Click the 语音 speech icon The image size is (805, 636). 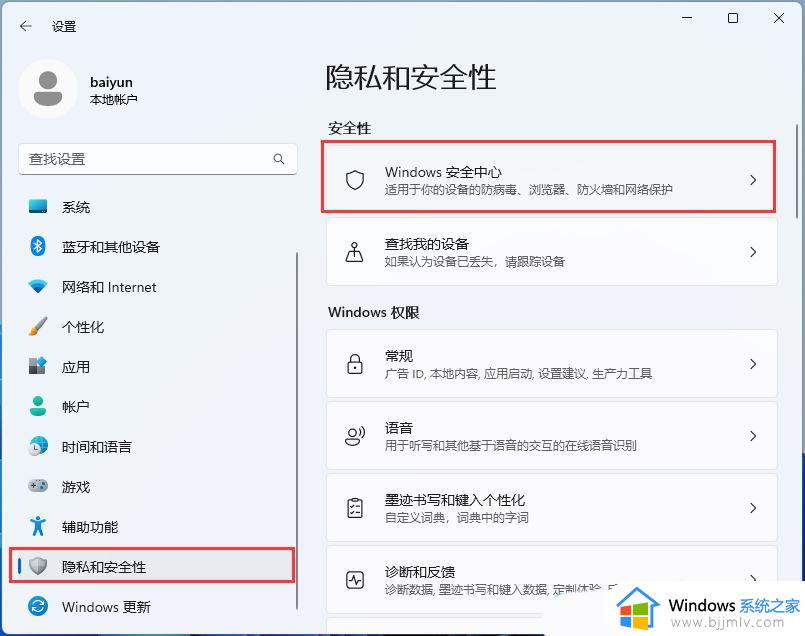pos(355,436)
